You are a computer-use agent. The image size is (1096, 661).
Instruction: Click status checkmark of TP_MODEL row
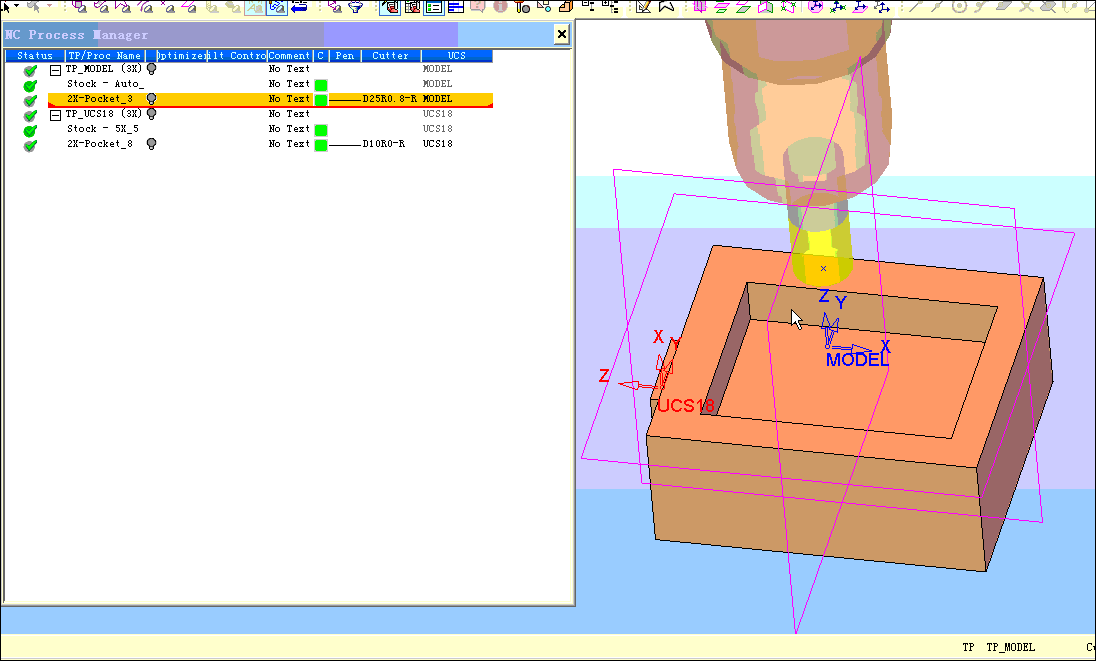coord(30,71)
